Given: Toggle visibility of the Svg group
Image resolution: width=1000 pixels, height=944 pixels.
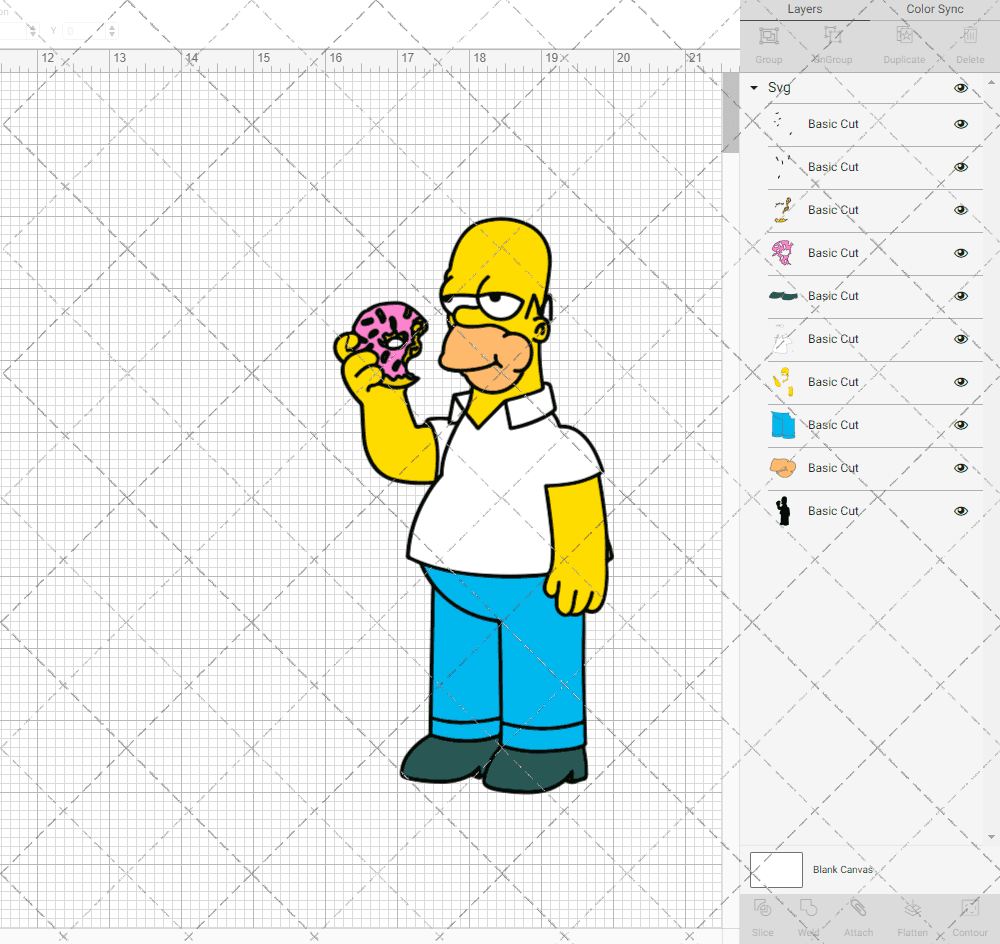Looking at the screenshot, I should tap(960, 88).
